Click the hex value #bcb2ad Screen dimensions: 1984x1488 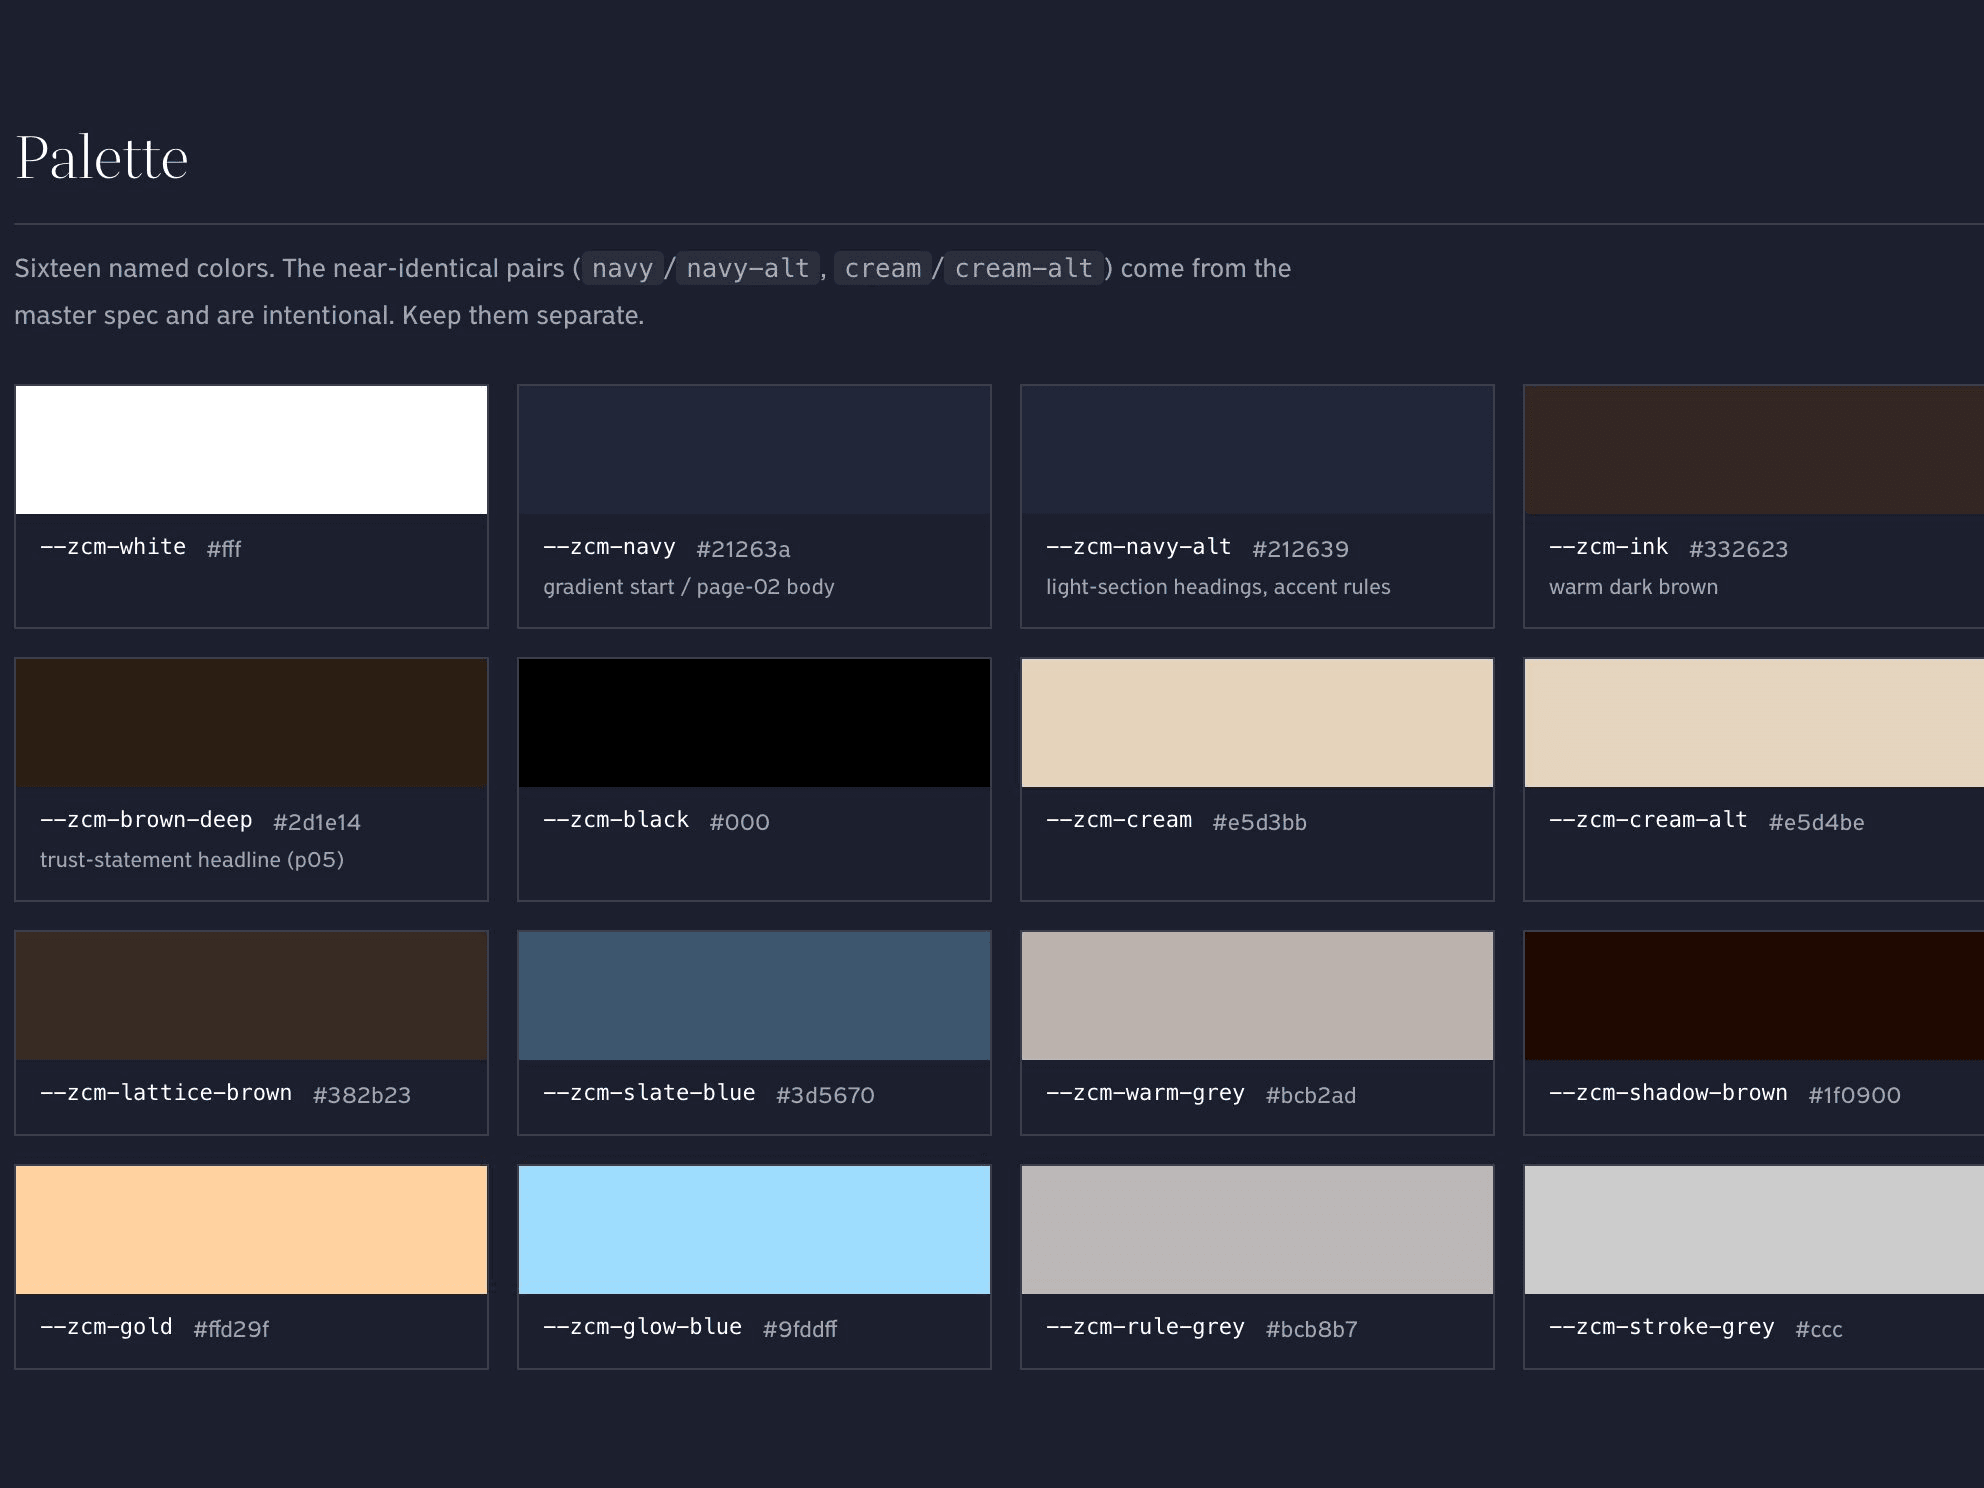pos(1311,1095)
